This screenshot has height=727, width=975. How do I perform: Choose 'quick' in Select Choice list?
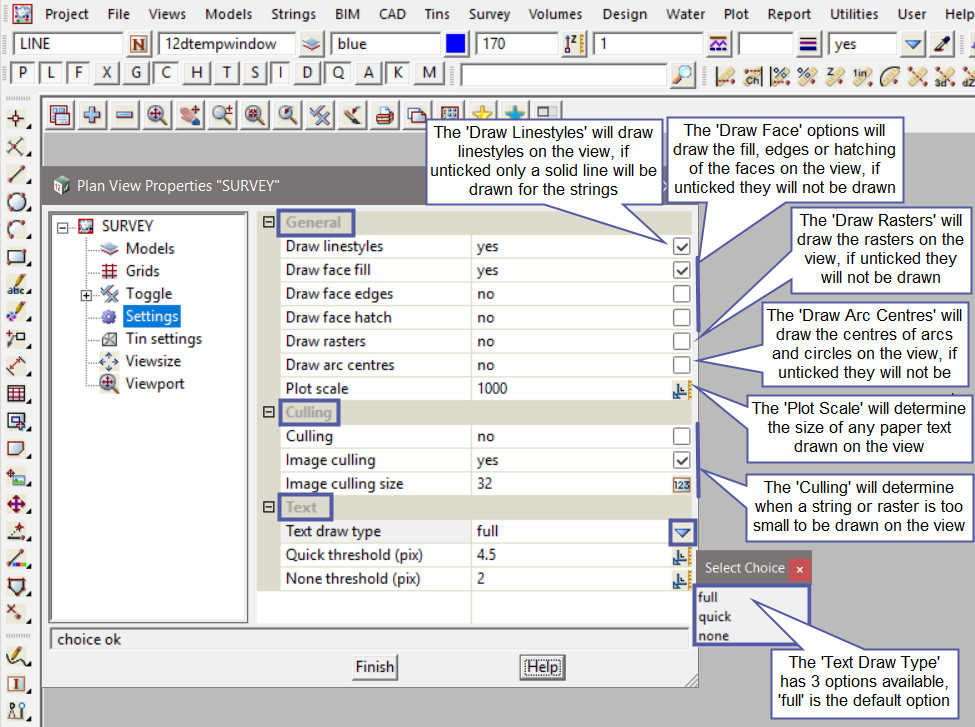click(x=715, y=617)
